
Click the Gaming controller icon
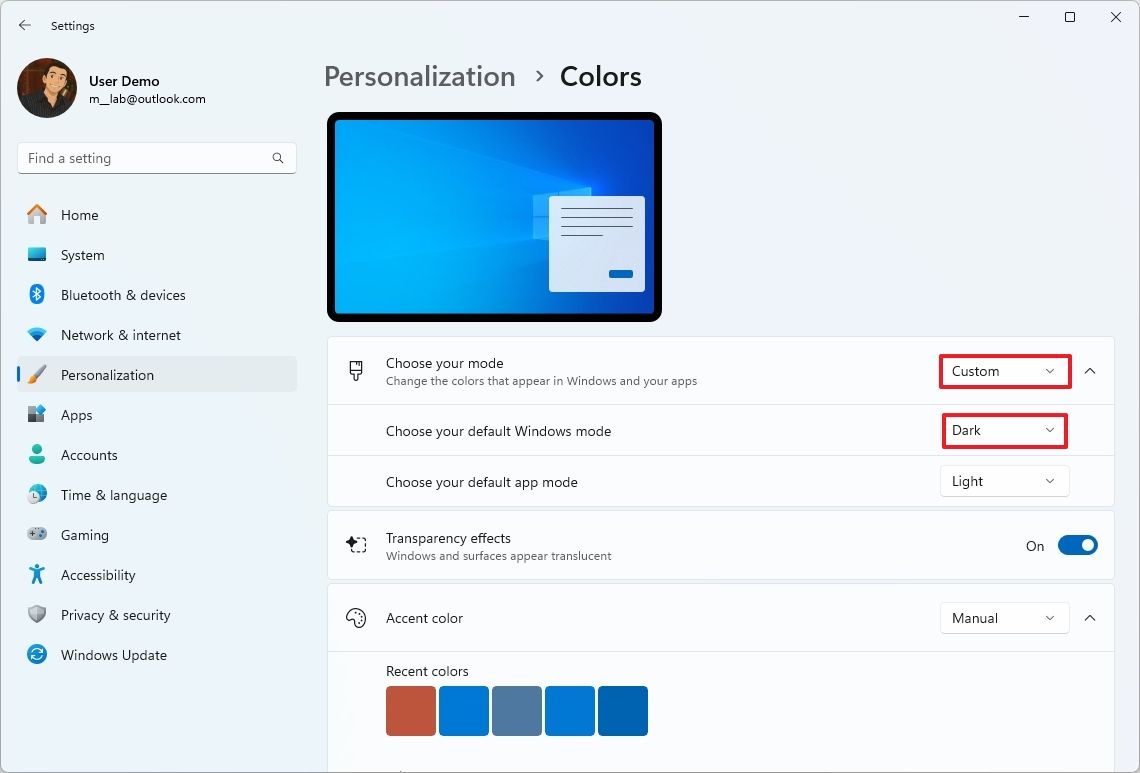(x=37, y=535)
